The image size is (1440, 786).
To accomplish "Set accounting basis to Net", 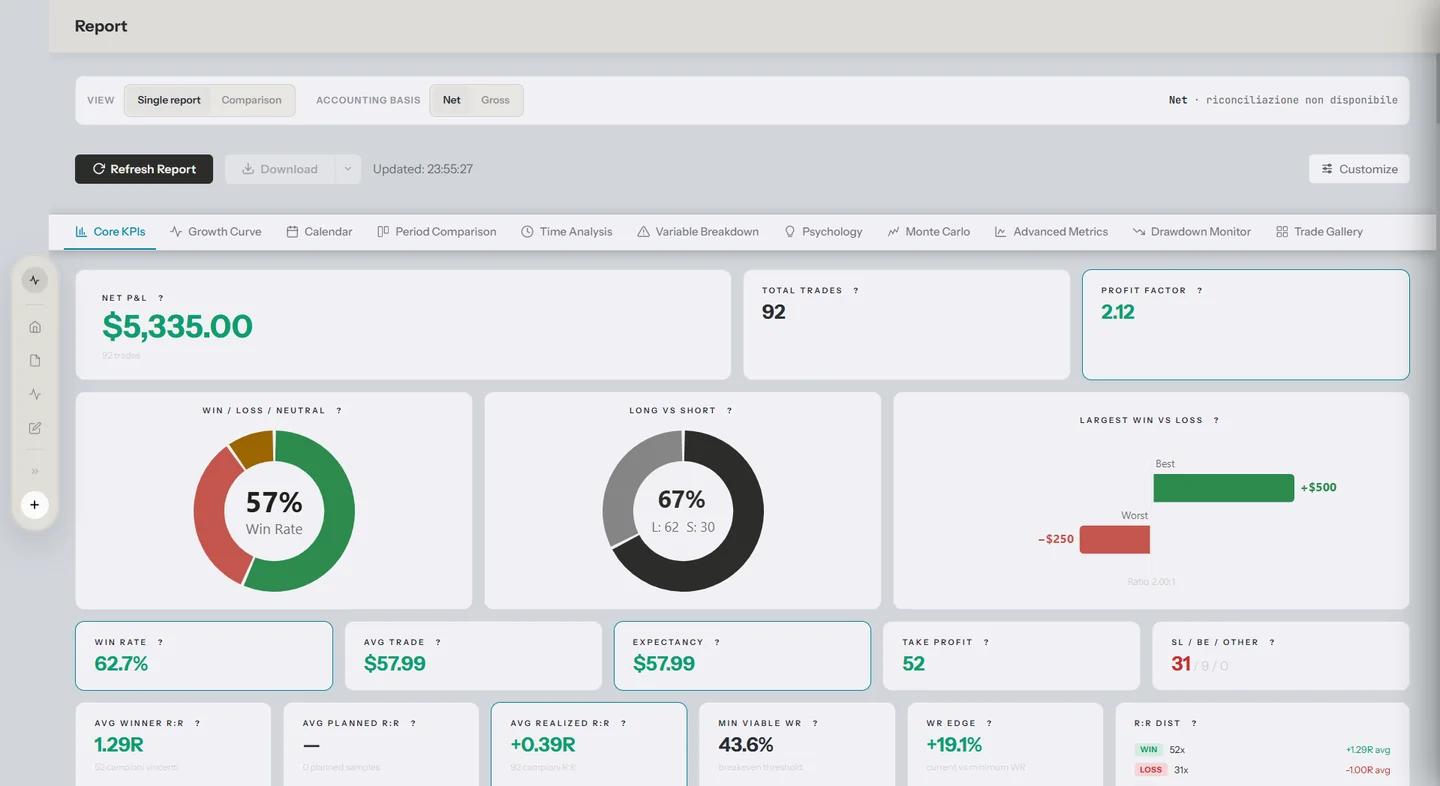I will click(x=452, y=100).
